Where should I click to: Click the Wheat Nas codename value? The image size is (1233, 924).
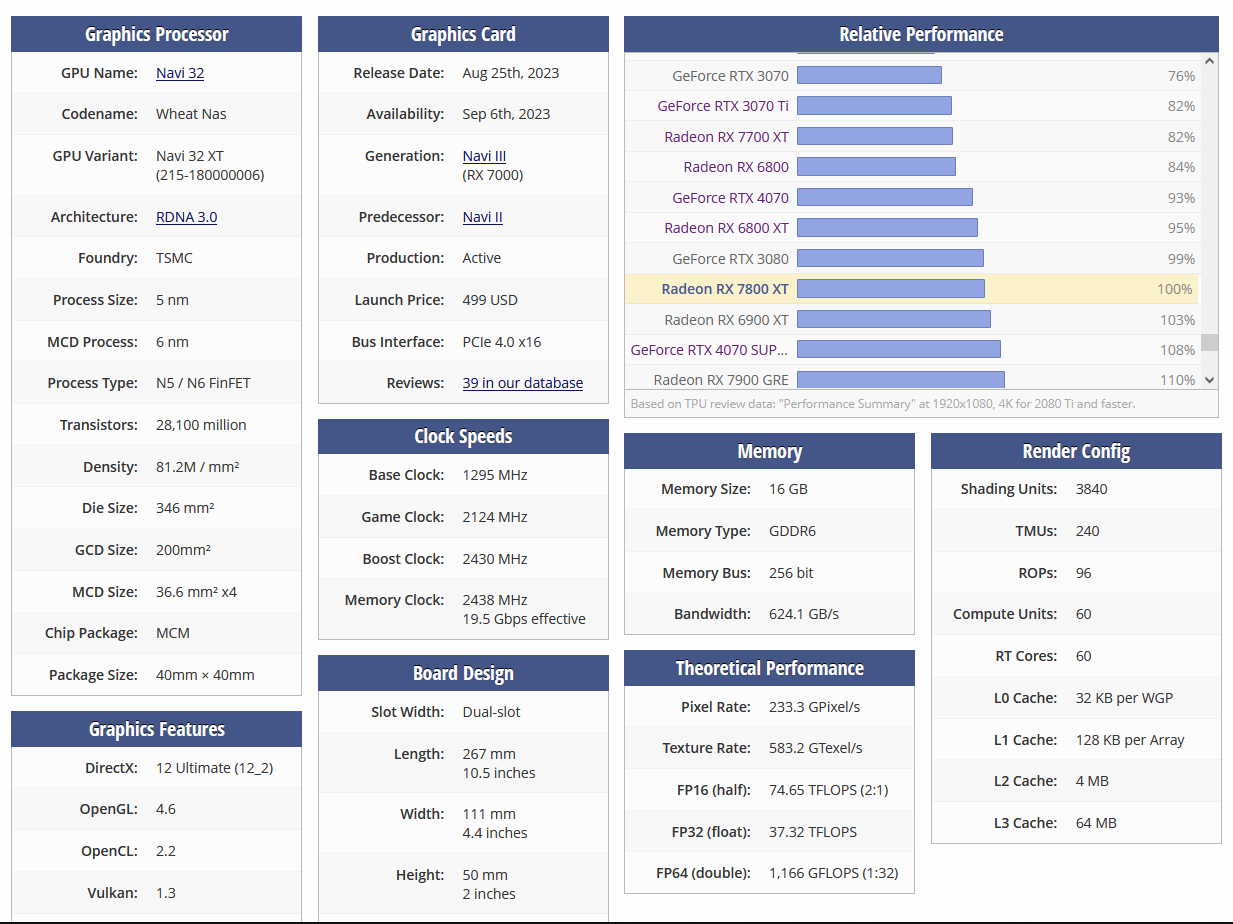point(191,114)
